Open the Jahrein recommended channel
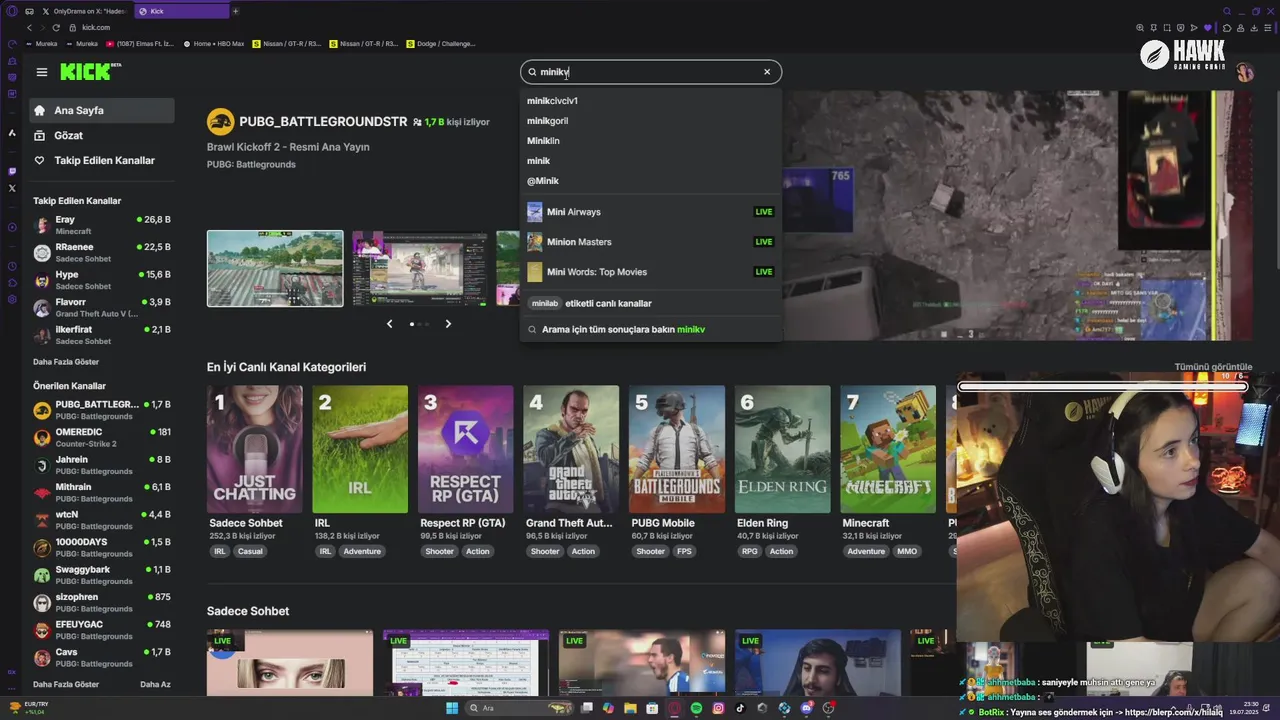This screenshot has height=720, width=1280. tap(101, 465)
